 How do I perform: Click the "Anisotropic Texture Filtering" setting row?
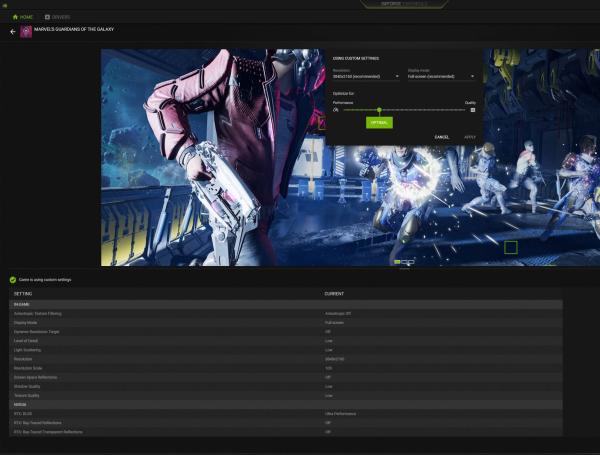coord(286,314)
